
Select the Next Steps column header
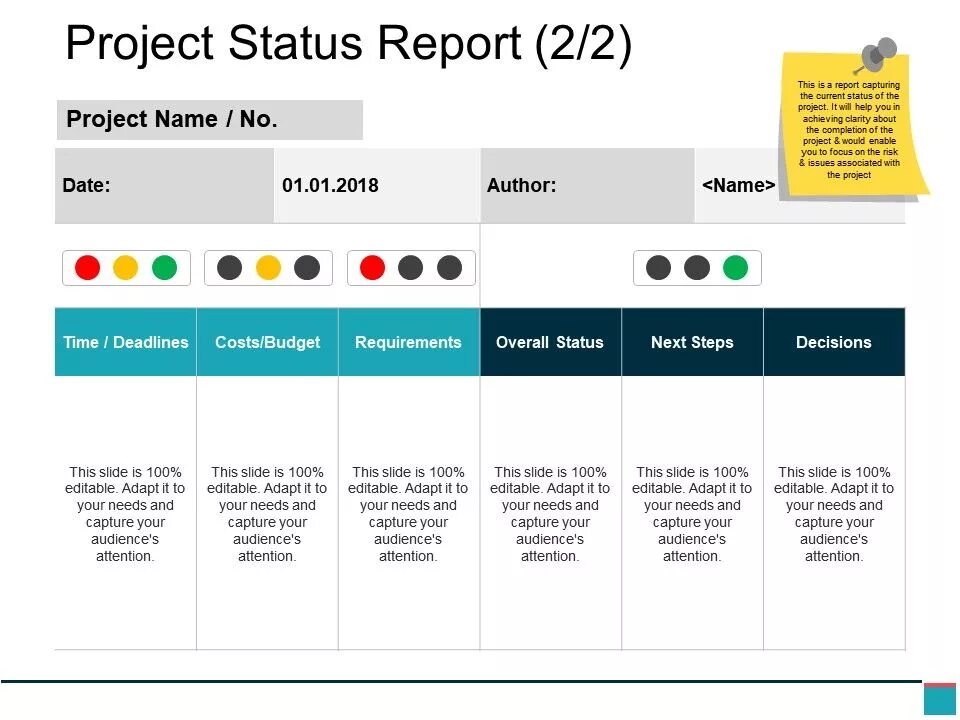tap(692, 342)
